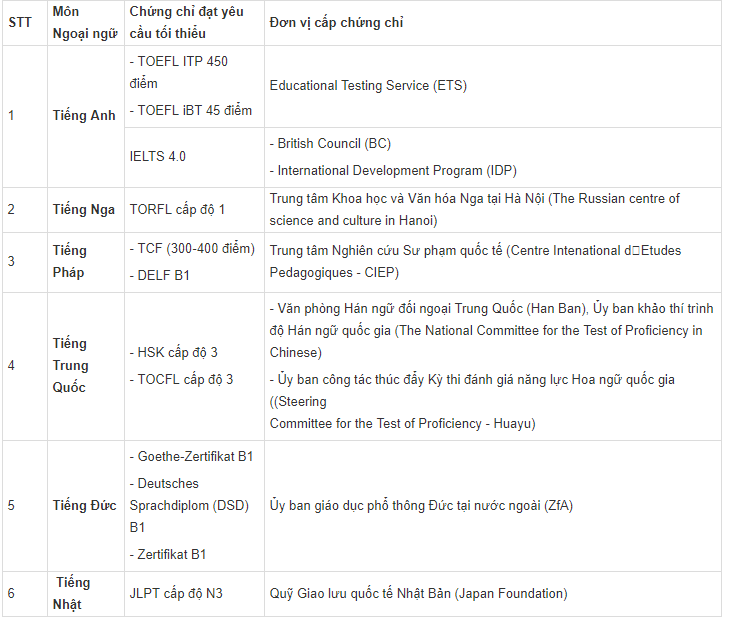Select 'International Development Program (IDP)' line
731x619 pixels.
pos(393,171)
